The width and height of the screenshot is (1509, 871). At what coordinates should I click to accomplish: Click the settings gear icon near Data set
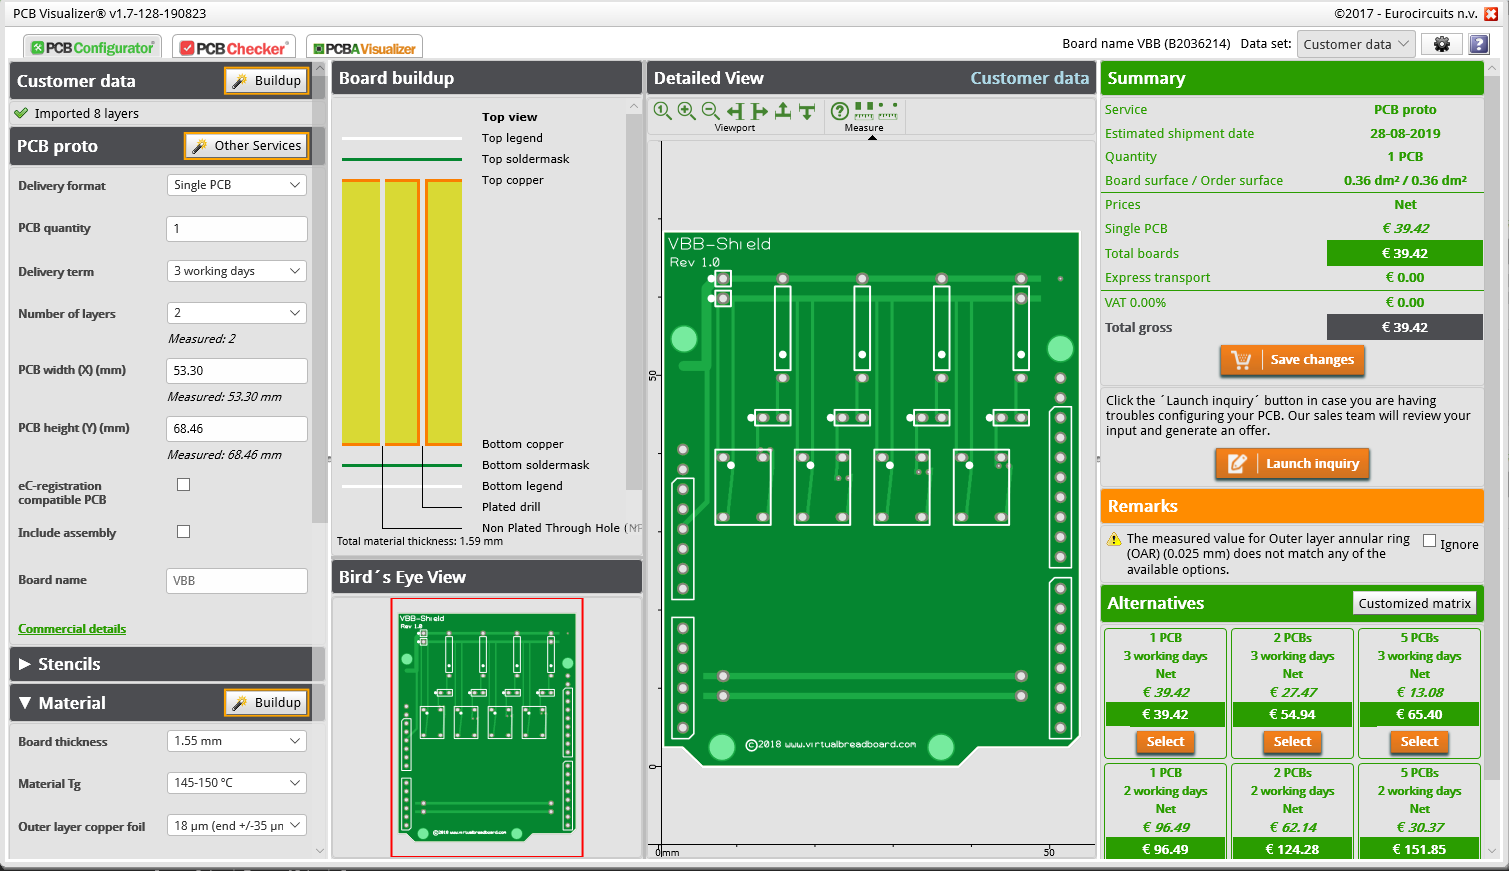pos(1441,44)
